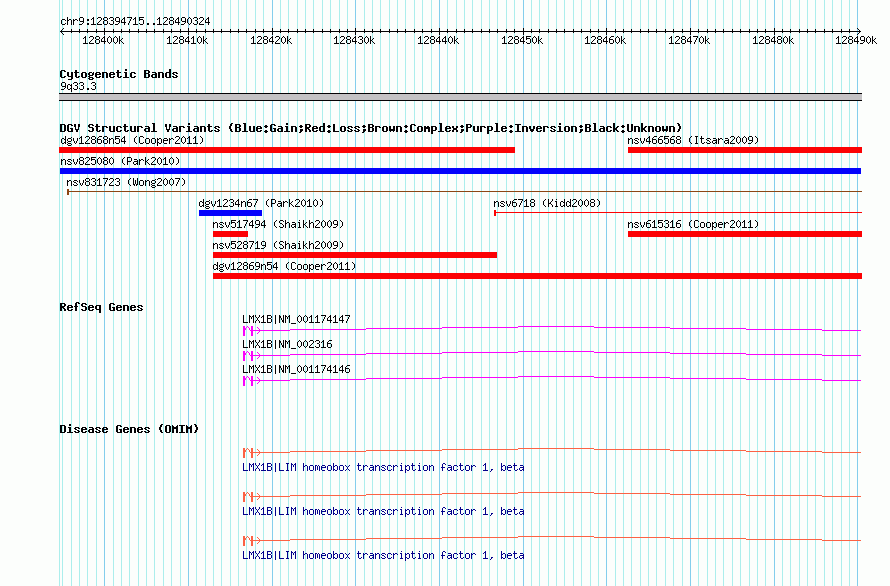Image resolution: width=890 pixels, height=586 pixels.
Task: Click the 128450k ruler tick label
Action: click(x=522, y=40)
